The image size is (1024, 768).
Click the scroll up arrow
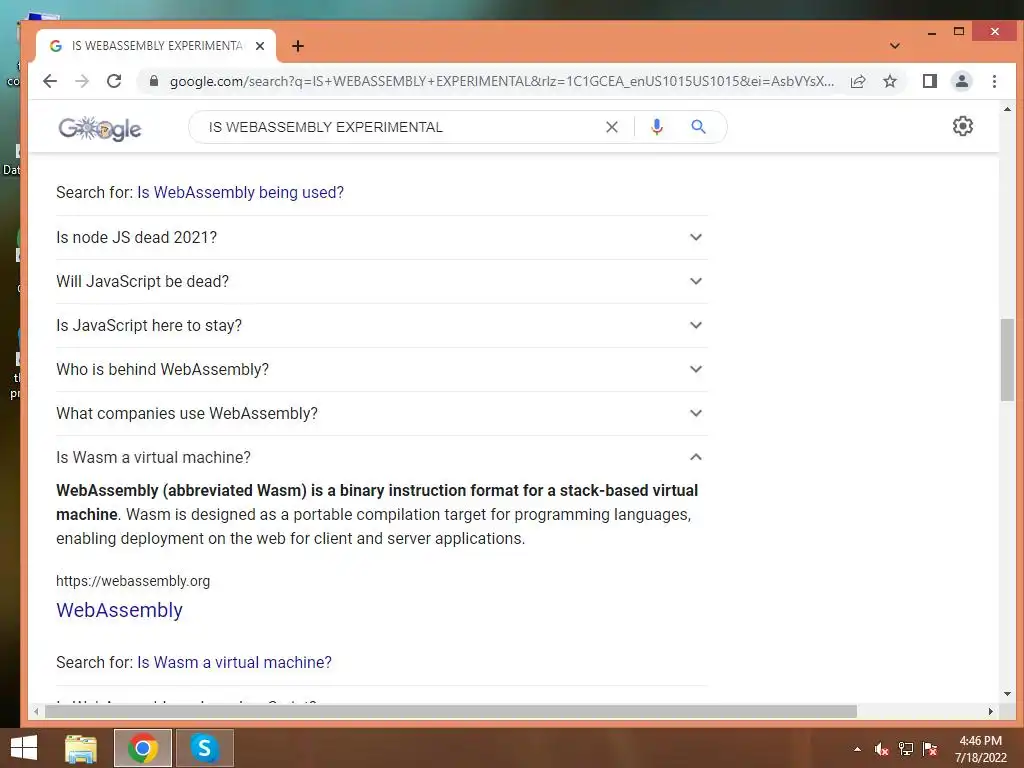point(1006,110)
